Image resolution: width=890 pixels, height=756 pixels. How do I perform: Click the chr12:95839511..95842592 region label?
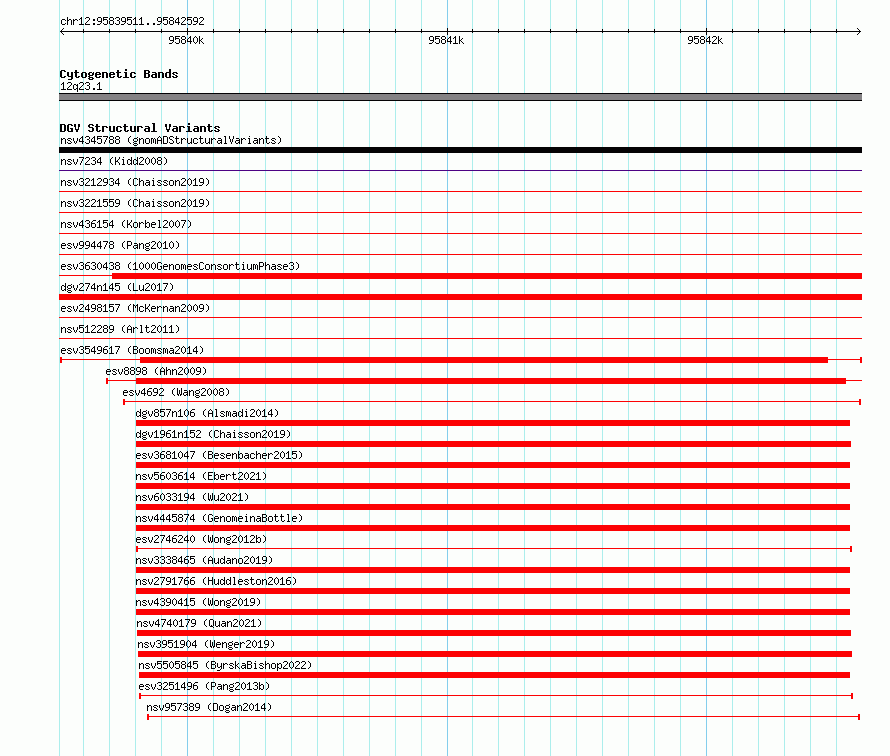132,21
